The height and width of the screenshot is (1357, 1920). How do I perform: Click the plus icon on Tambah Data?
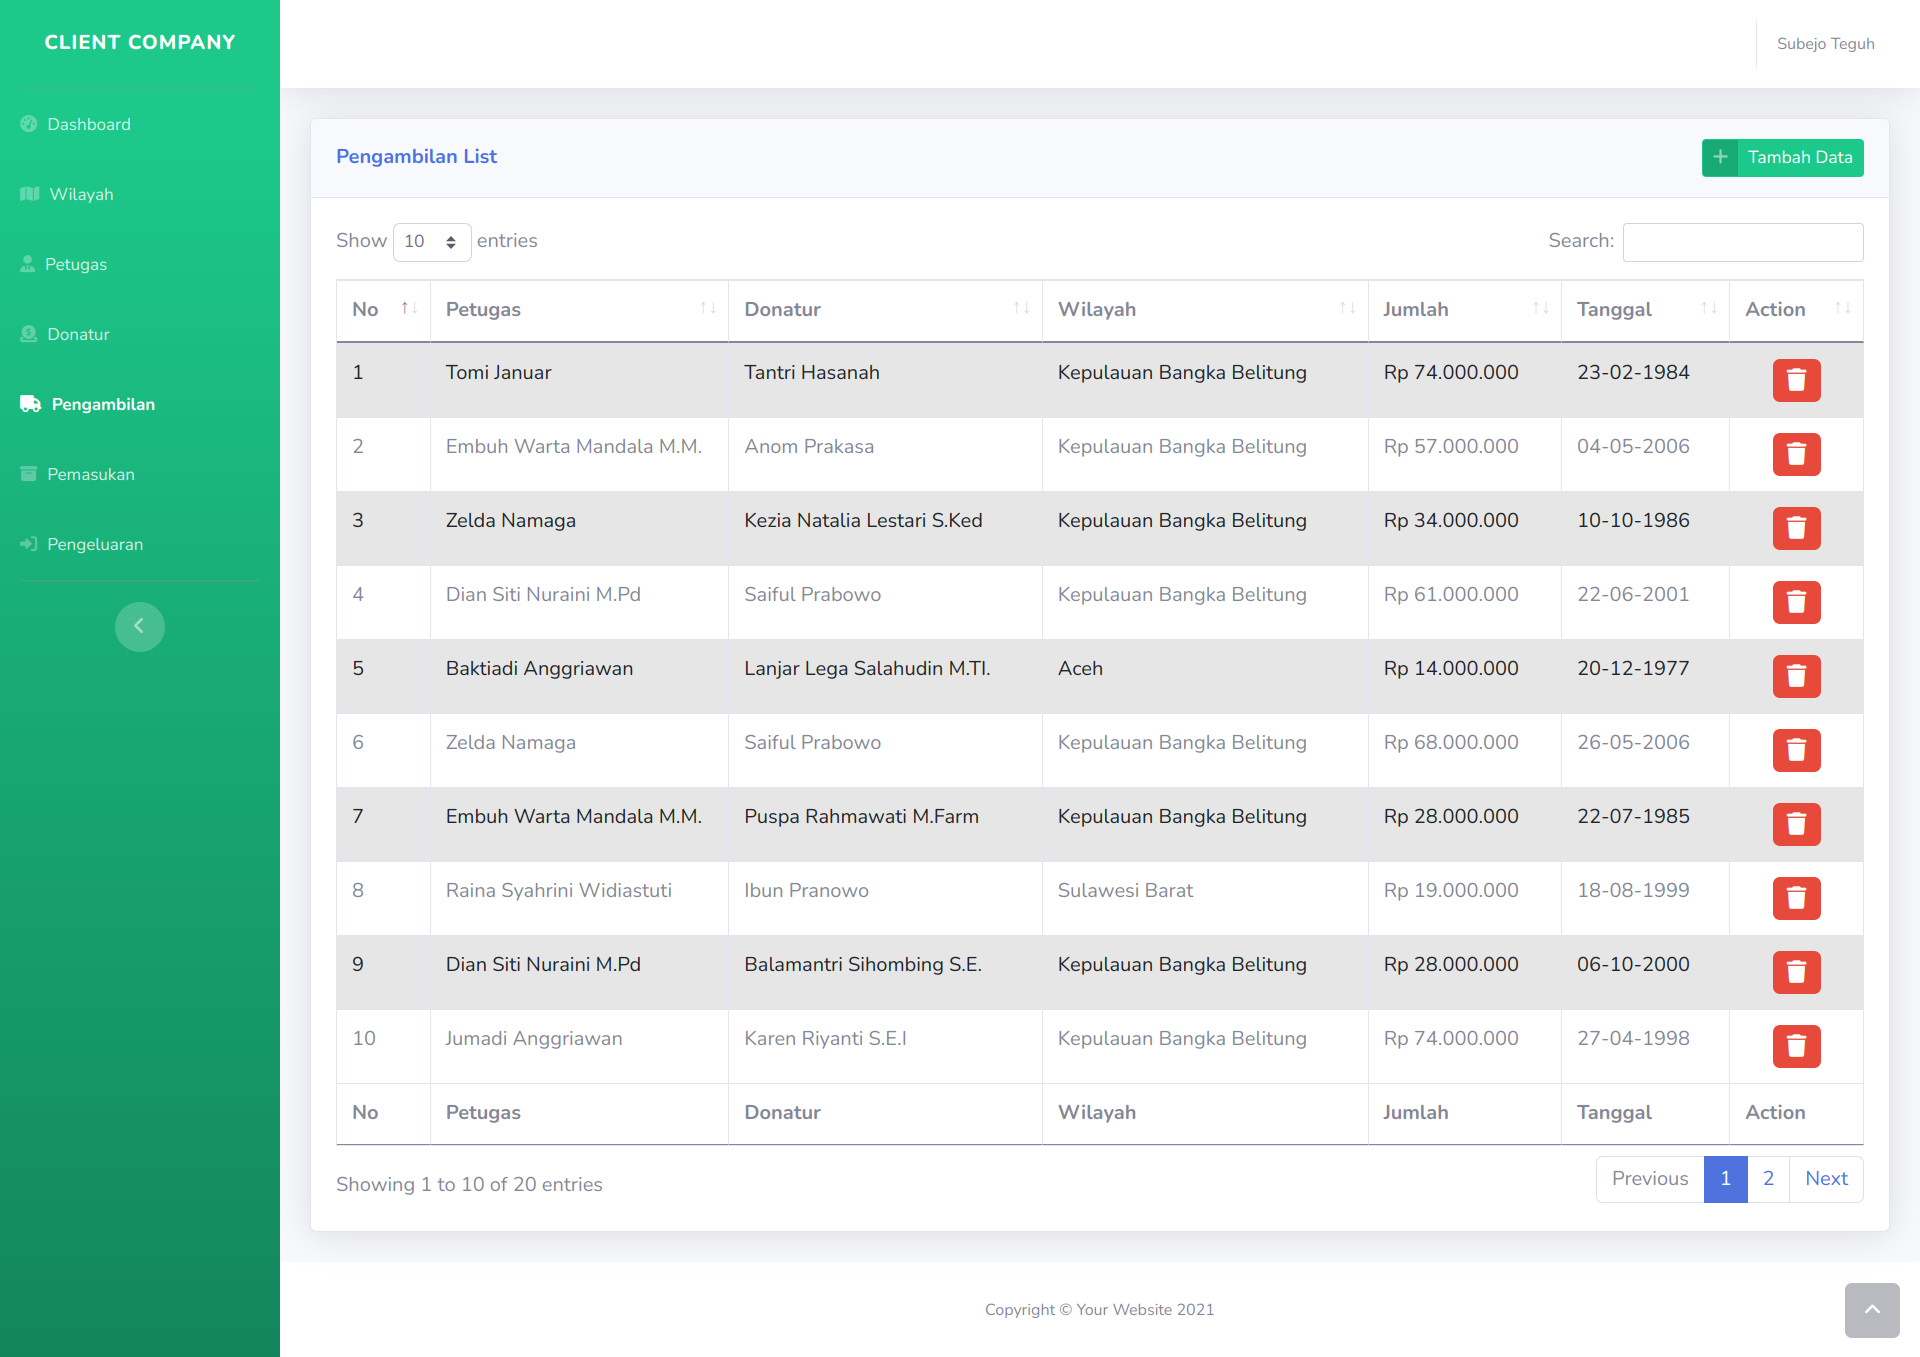(x=1720, y=157)
